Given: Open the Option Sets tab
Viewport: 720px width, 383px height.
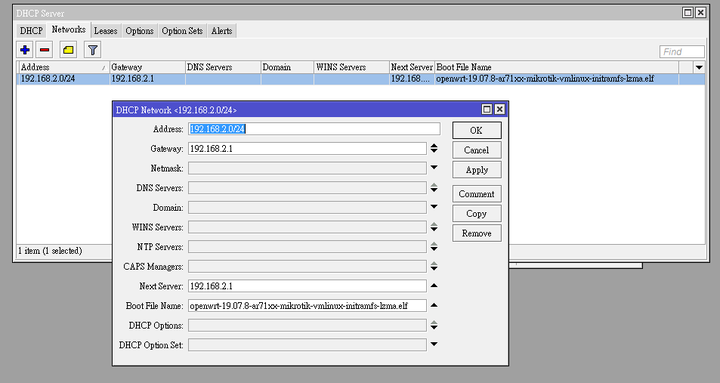Looking at the screenshot, I should [182, 31].
